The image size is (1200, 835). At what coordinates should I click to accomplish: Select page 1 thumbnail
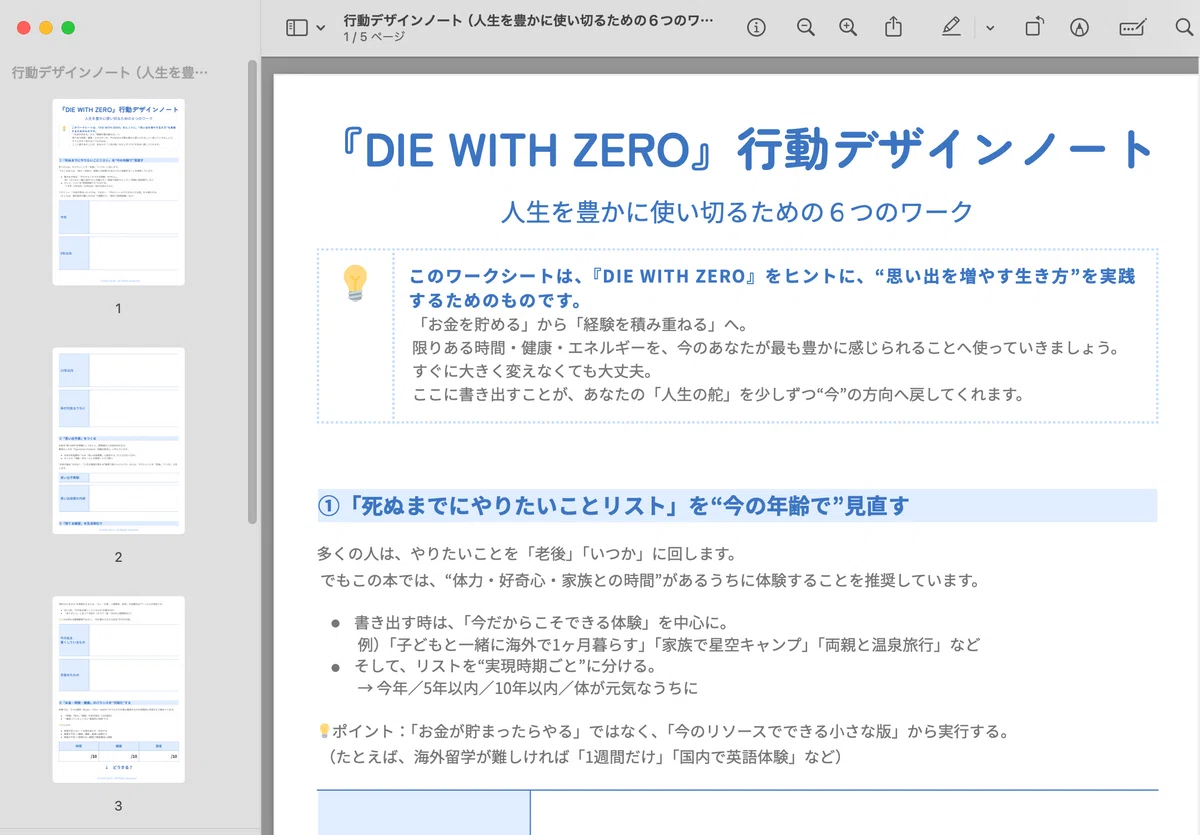coord(118,191)
